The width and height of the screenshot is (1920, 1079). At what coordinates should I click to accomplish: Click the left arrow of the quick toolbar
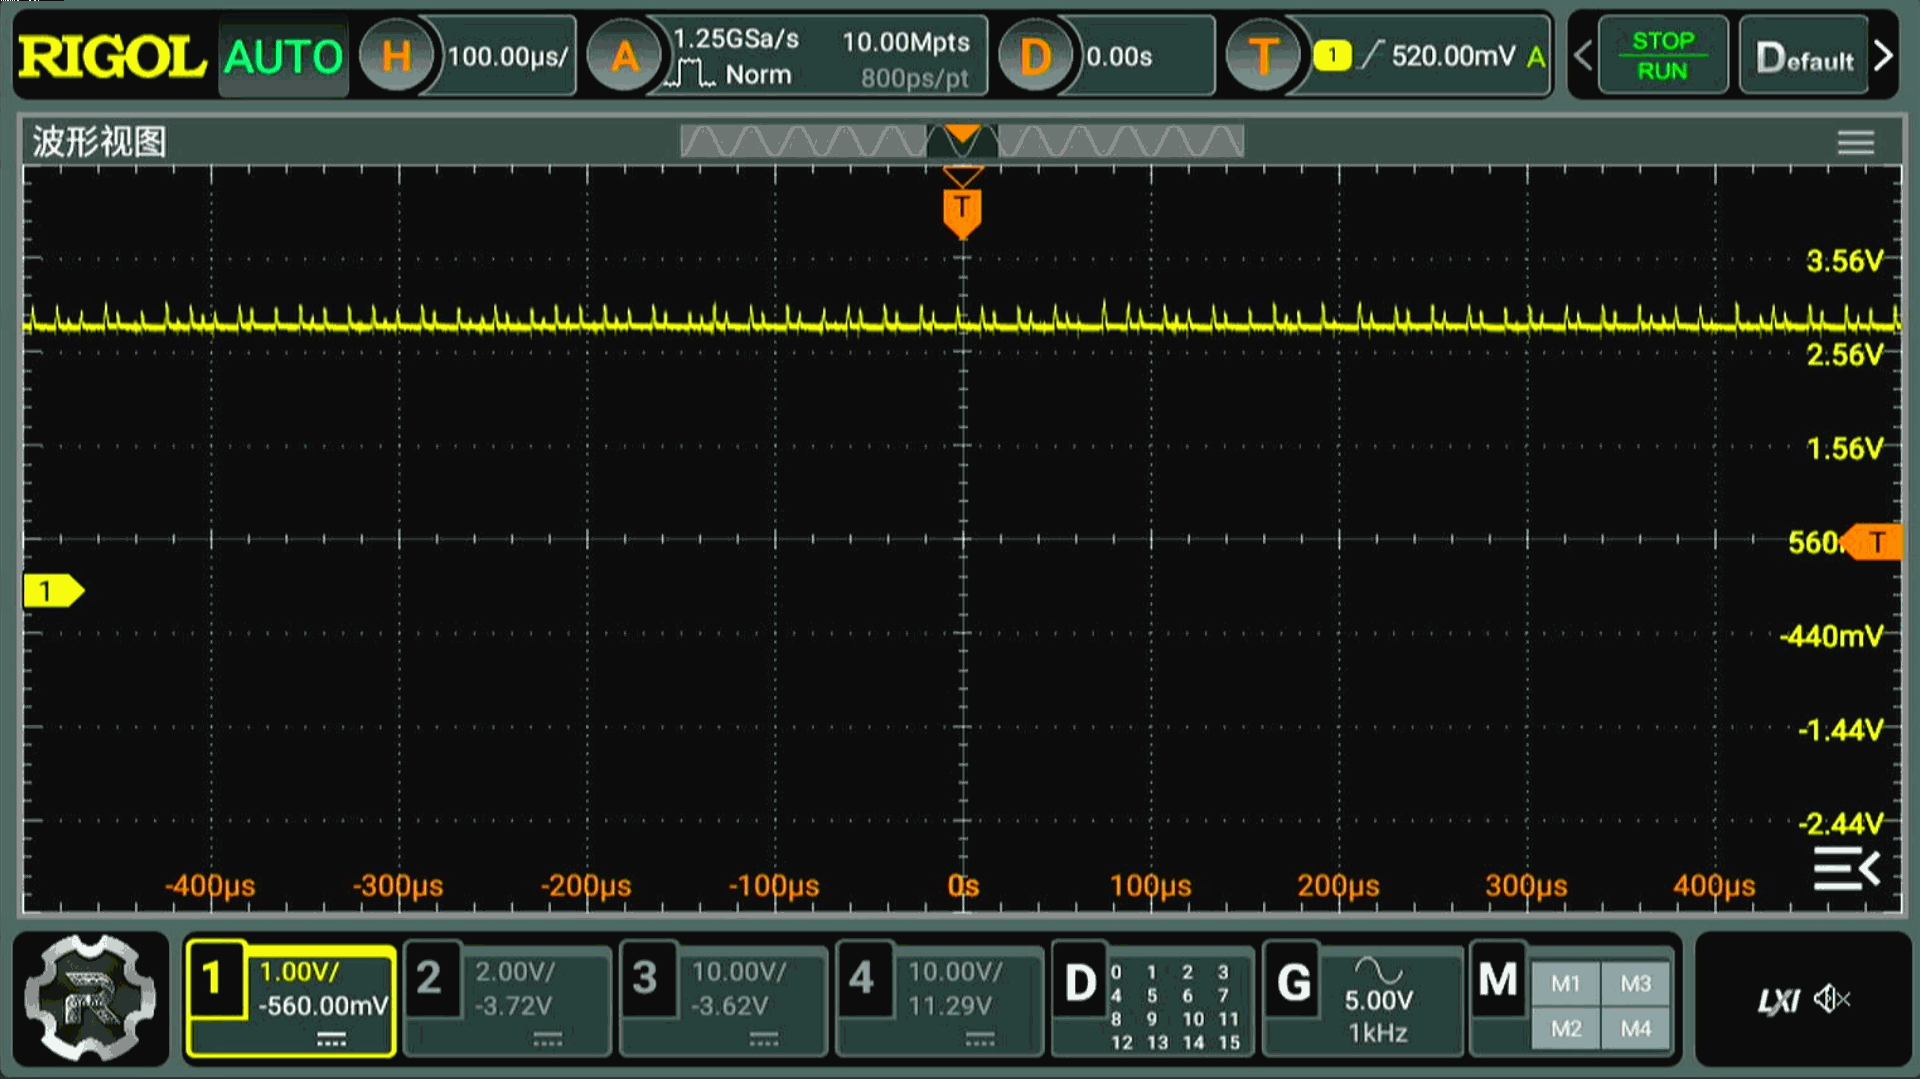(x=1583, y=55)
